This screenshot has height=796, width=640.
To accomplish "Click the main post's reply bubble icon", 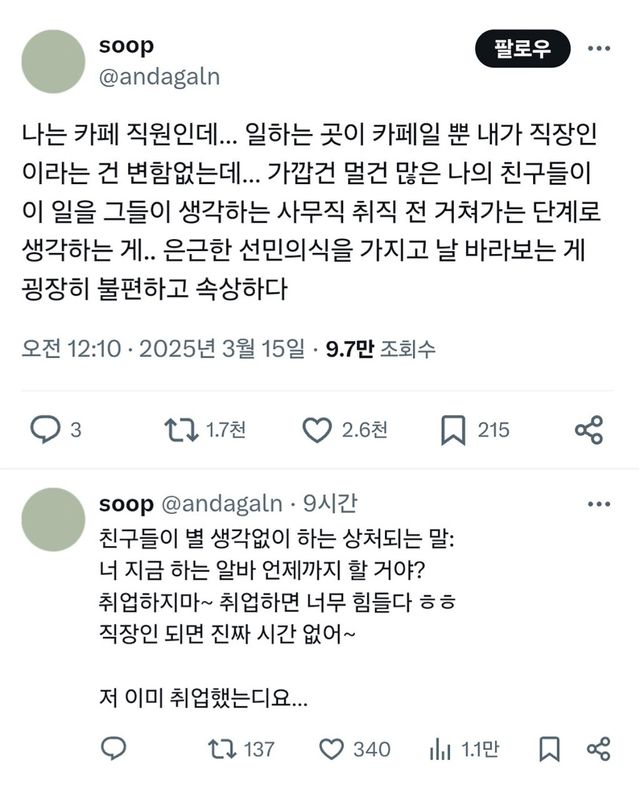I will coord(45,429).
